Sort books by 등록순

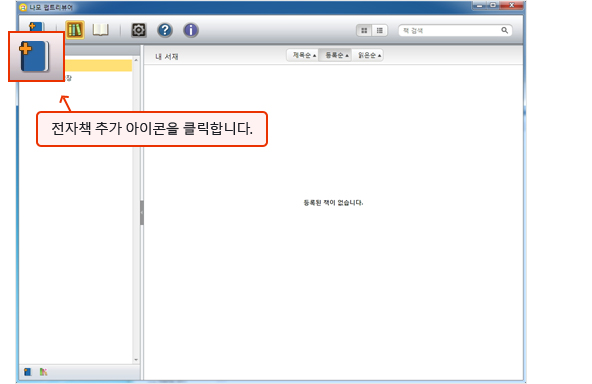click(336, 55)
